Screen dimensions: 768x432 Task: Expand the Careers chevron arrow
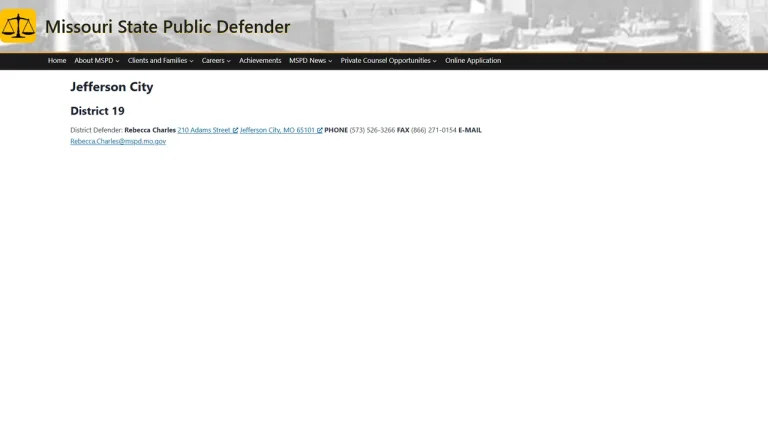(229, 61)
